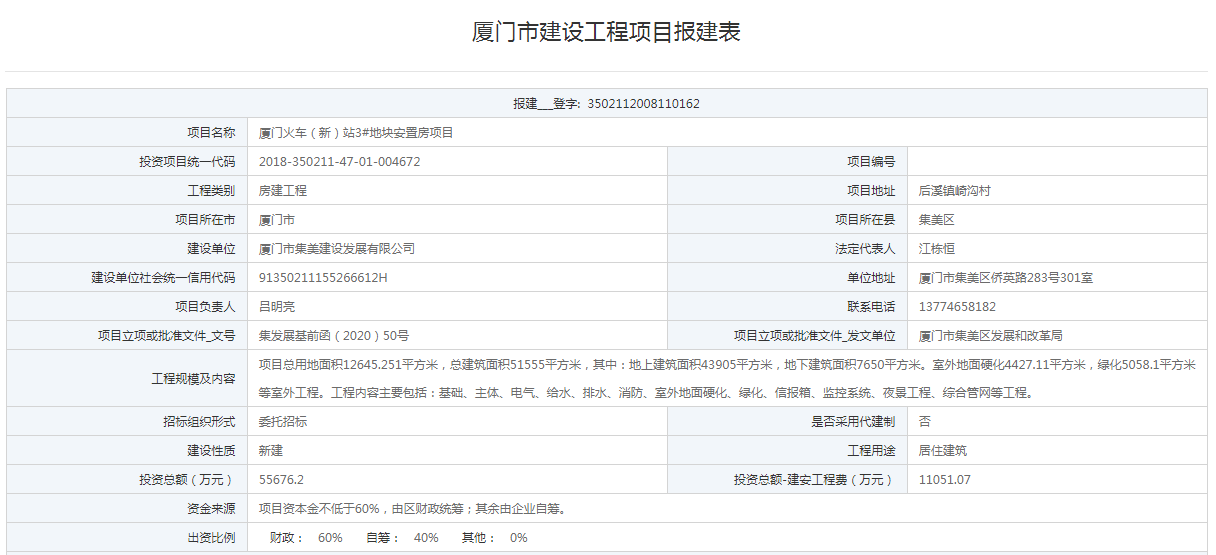
Task: Select the total investment value 55676.2
Action: click(281, 480)
